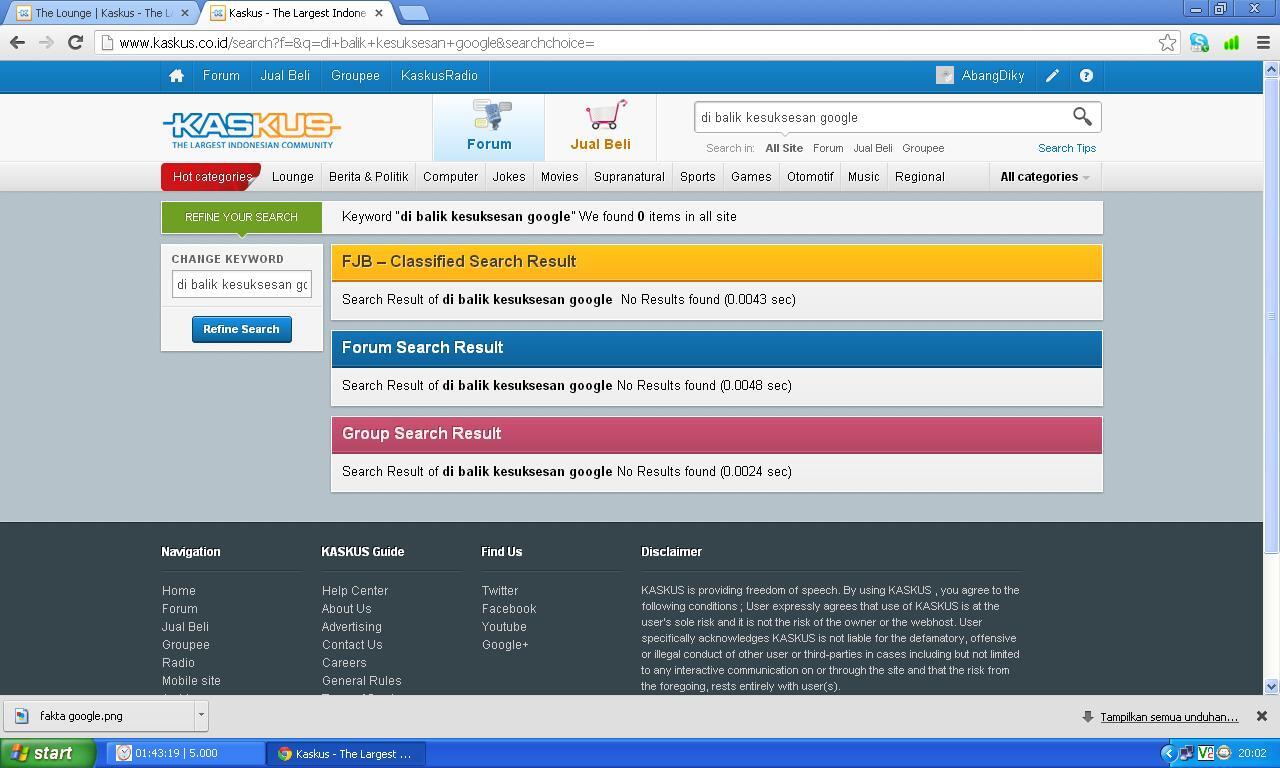This screenshot has width=1280, height=768.
Task: Click the Refine Search button
Action: 241,329
